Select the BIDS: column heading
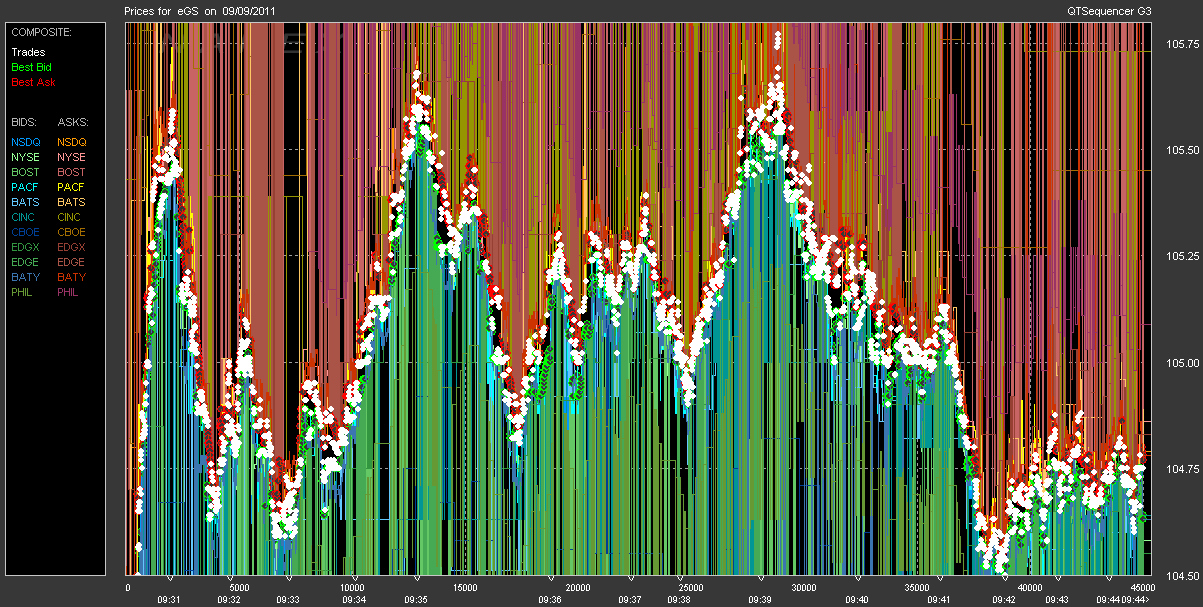The height and width of the screenshot is (607, 1203). (x=24, y=121)
